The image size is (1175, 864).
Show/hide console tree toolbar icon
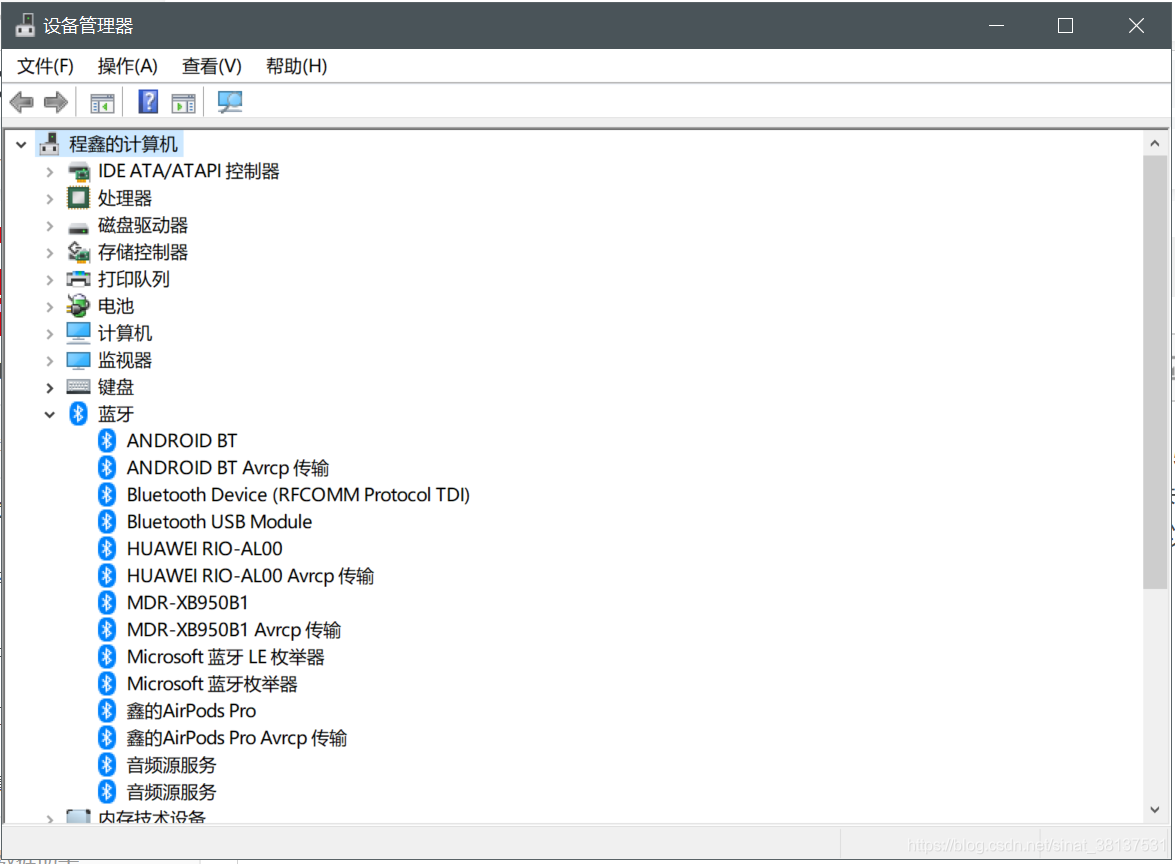102,103
